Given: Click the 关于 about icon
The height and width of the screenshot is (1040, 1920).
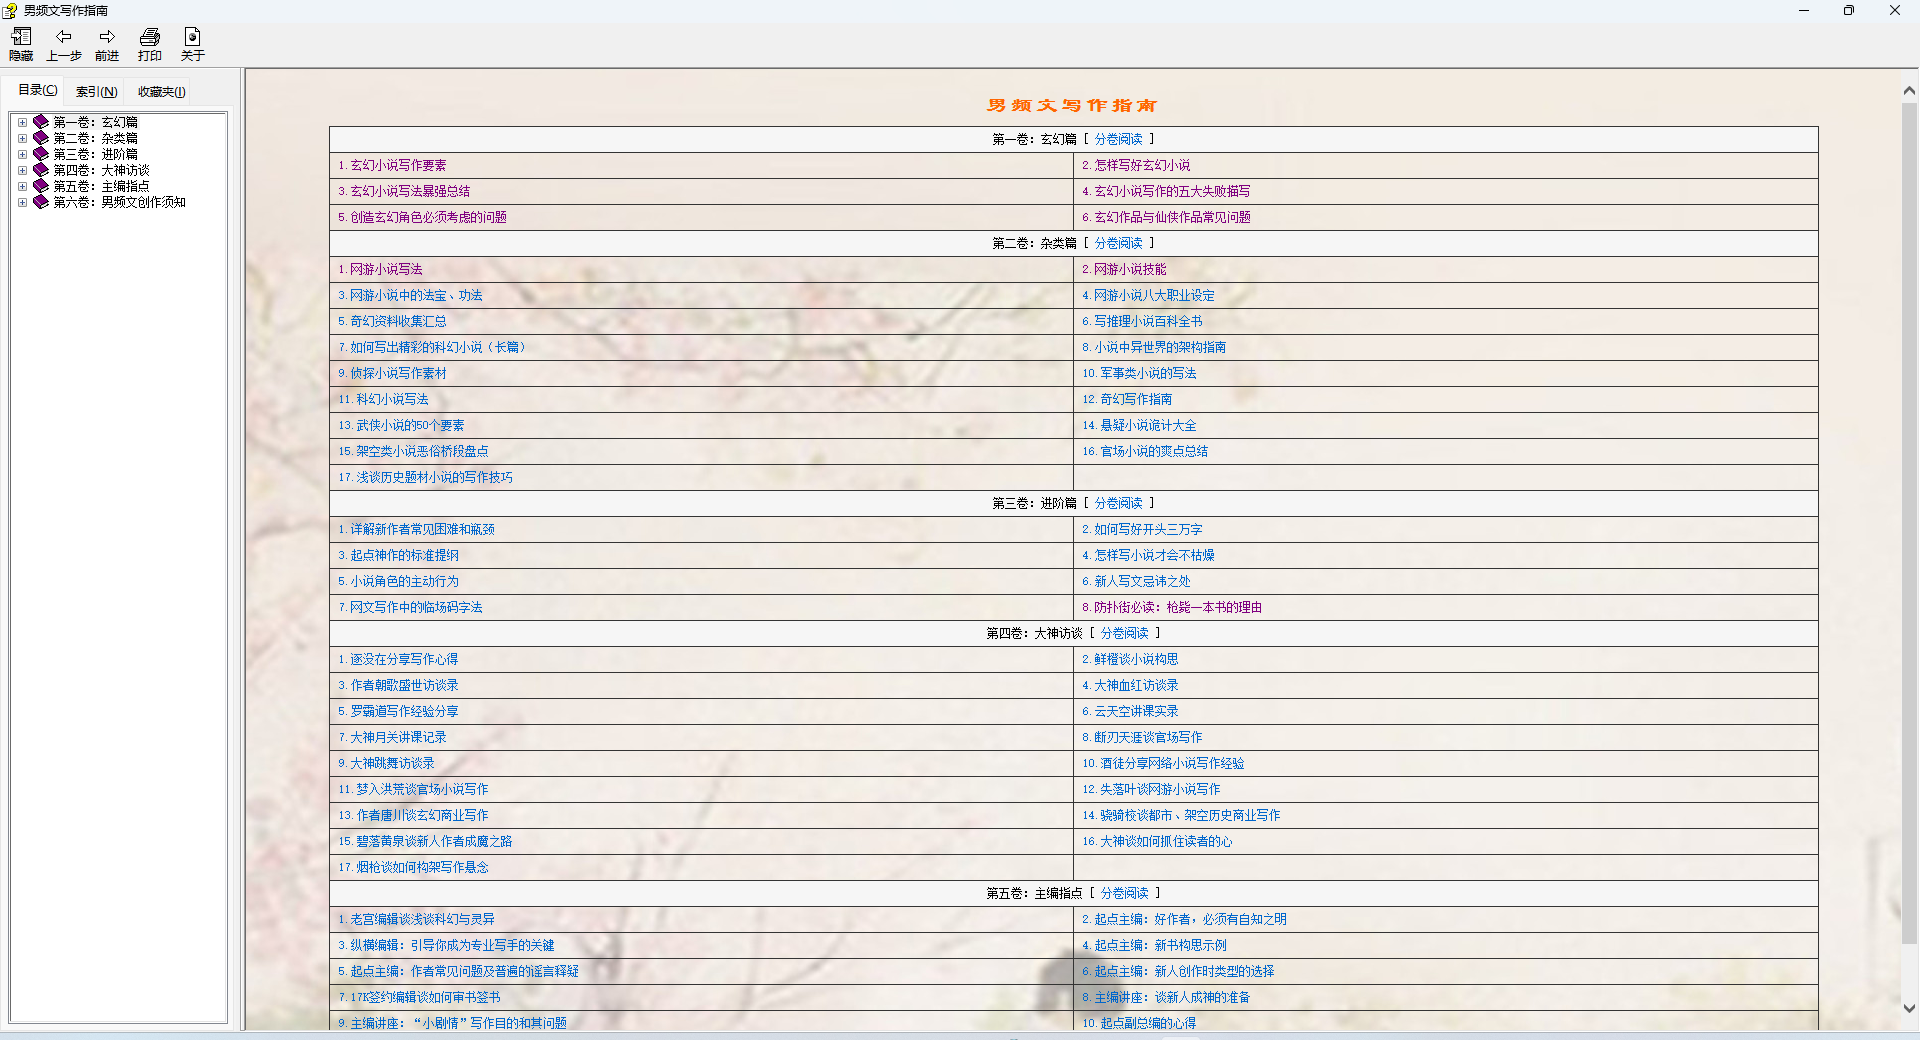Looking at the screenshot, I should (x=193, y=37).
